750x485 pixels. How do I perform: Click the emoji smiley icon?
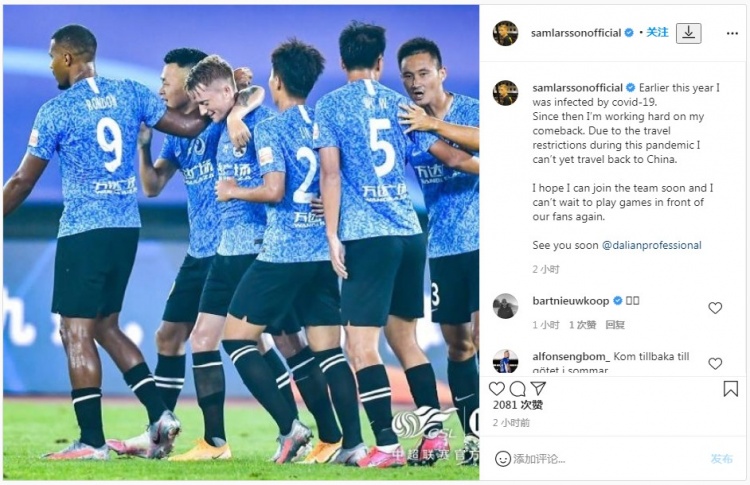[503, 459]
